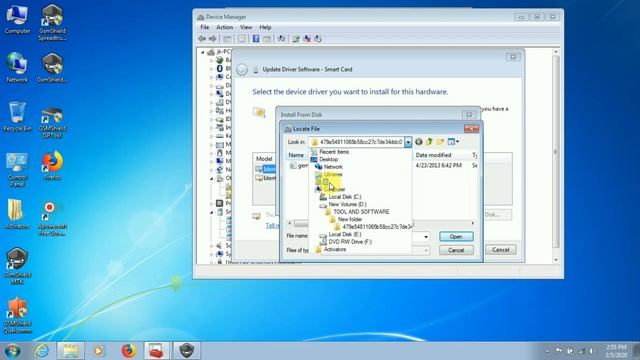Go back to last folder visited
The width and height of the screenshot is (640, 360).
[x=418, y=142]
